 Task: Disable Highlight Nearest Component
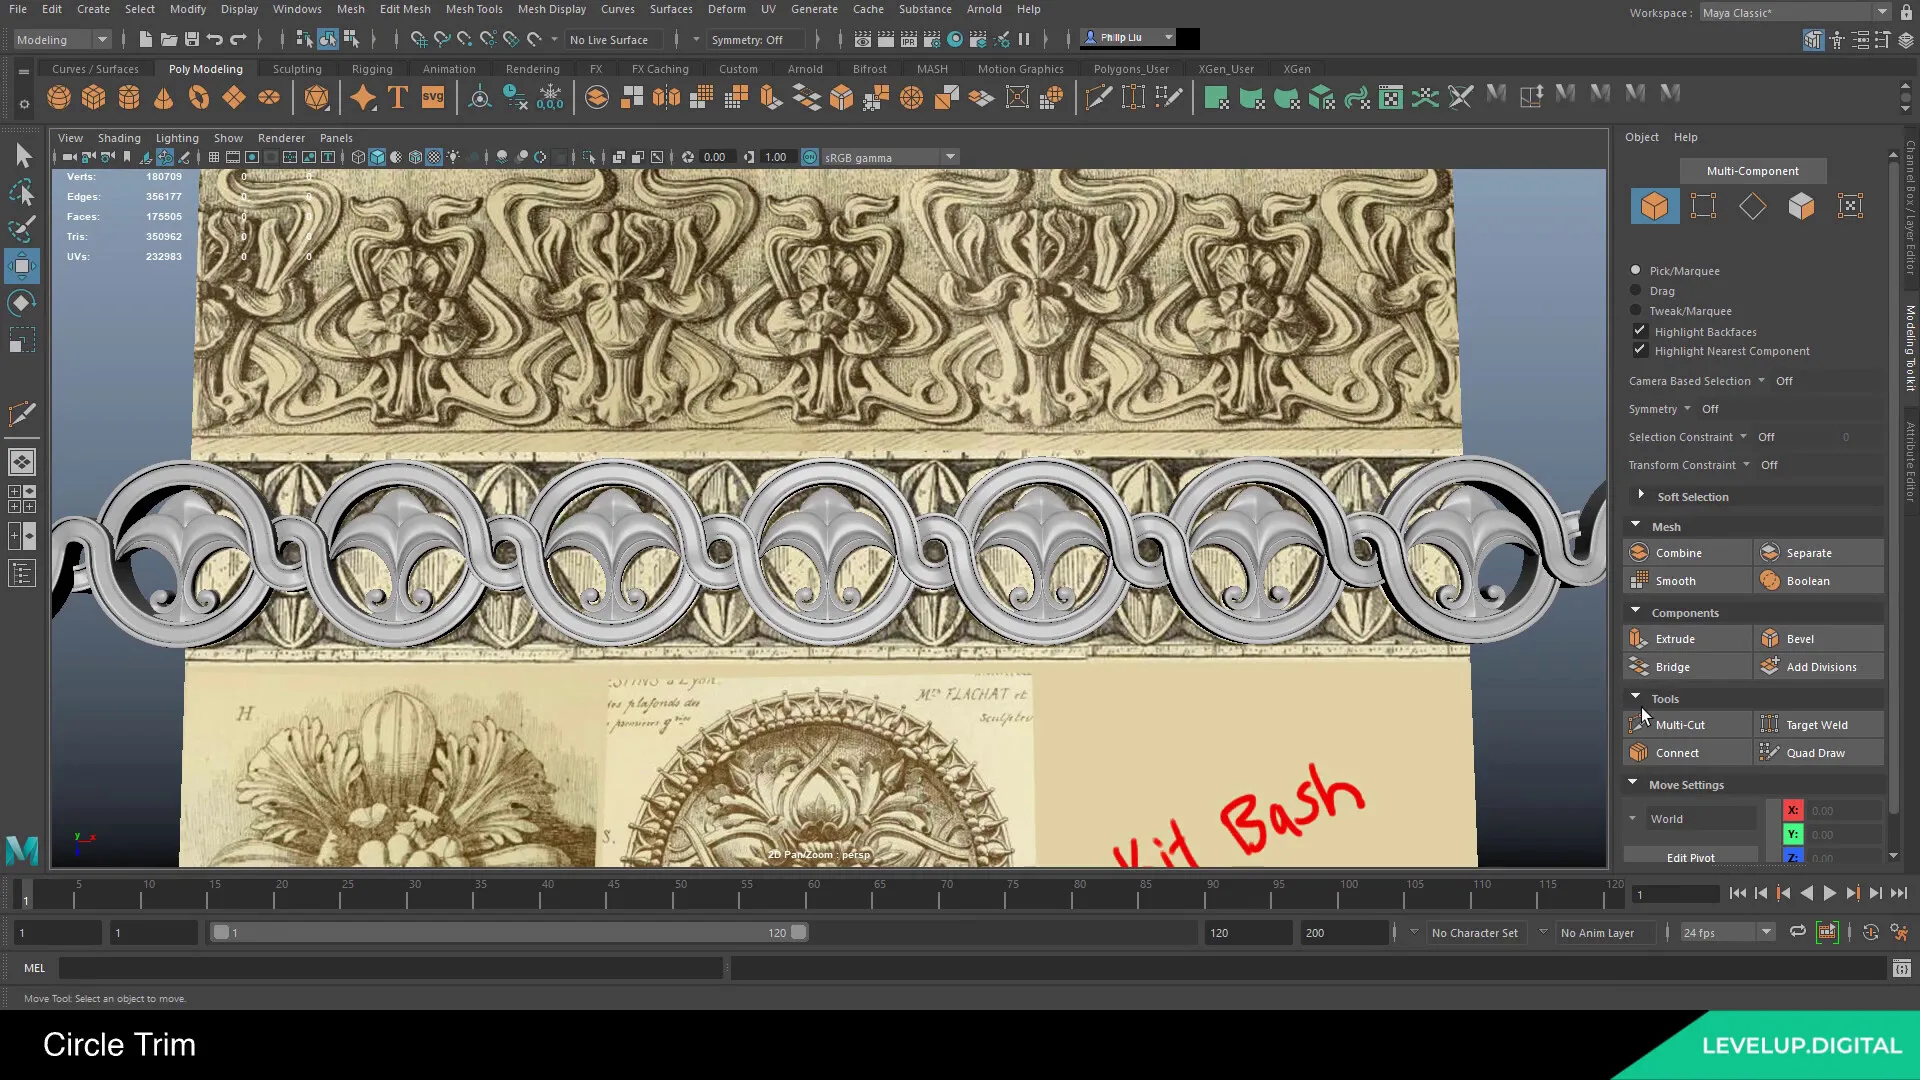(1640, 350)
